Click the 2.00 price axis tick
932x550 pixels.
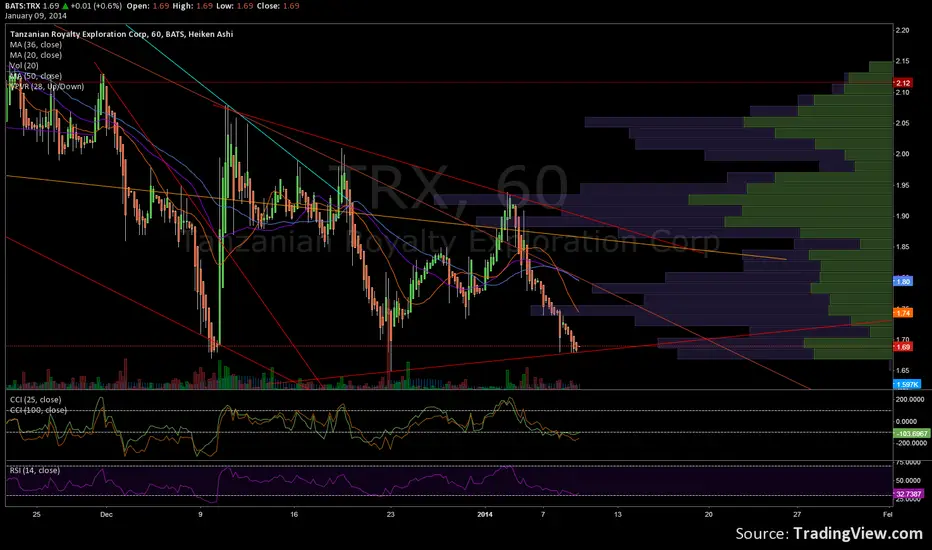pos(902,154)
